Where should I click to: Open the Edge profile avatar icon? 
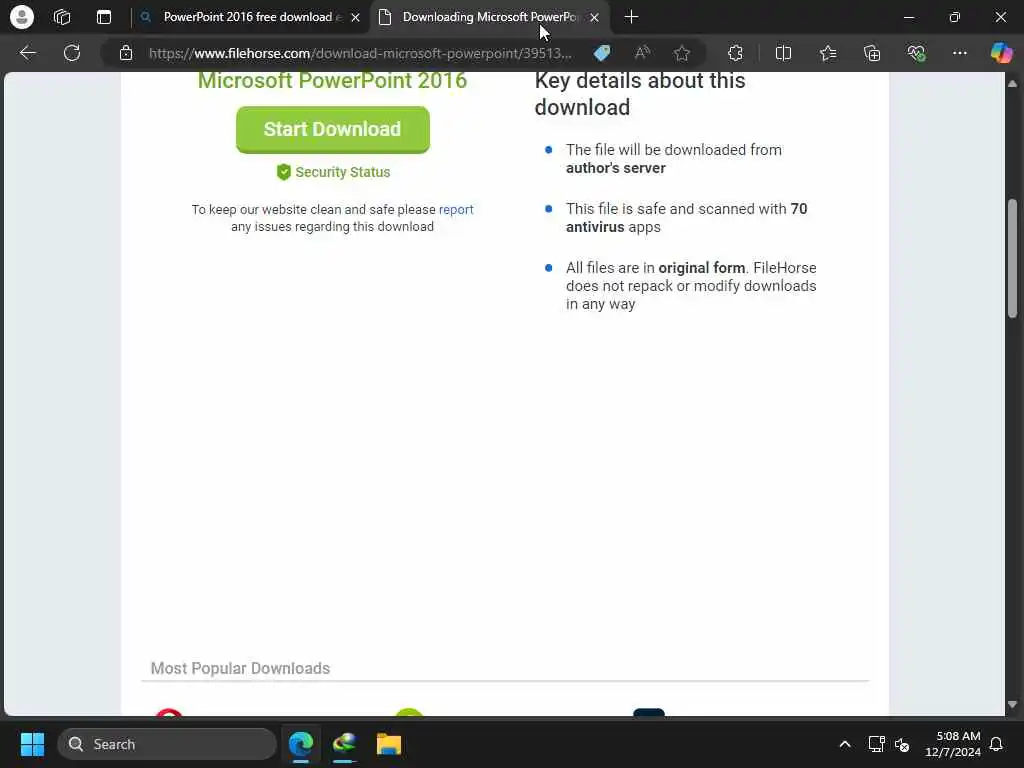click(22, 17)
